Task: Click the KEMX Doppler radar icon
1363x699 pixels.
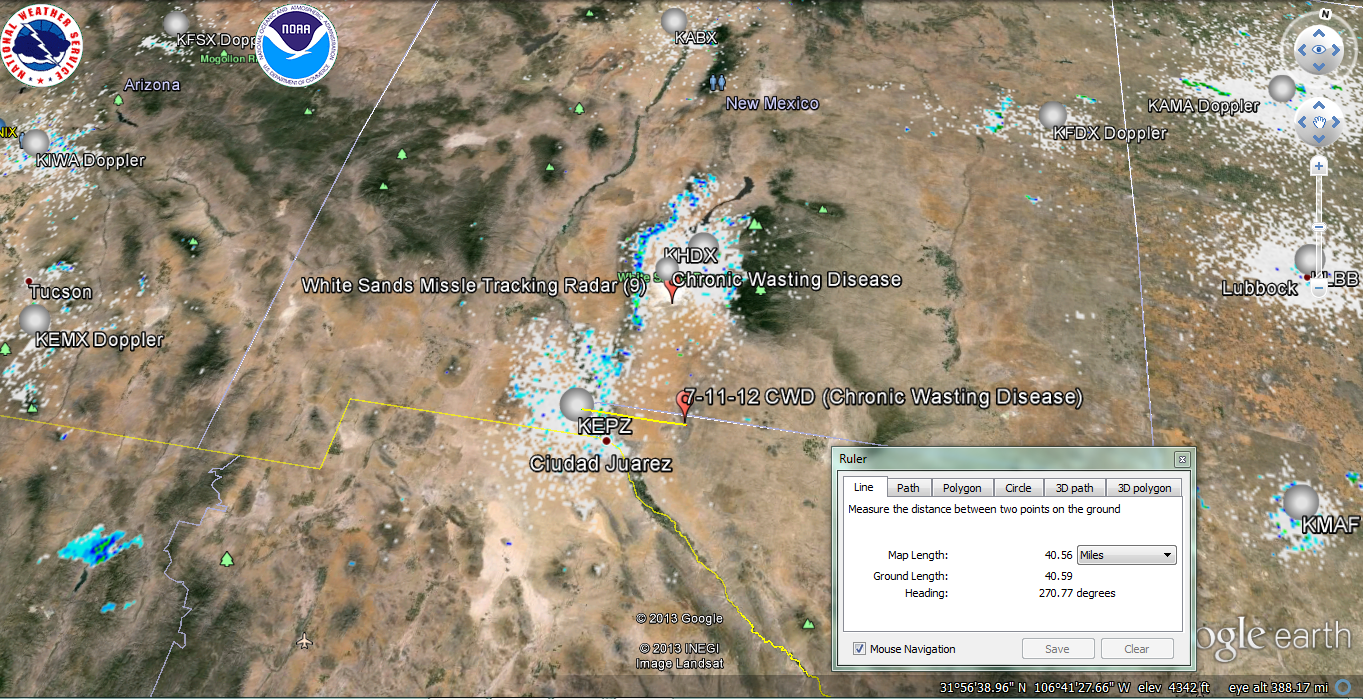Action: pyautogui.click(x=36, y=319)
